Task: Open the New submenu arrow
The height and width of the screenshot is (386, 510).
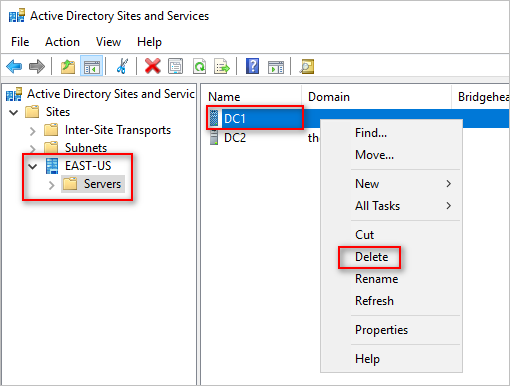Action: [449, 184]
